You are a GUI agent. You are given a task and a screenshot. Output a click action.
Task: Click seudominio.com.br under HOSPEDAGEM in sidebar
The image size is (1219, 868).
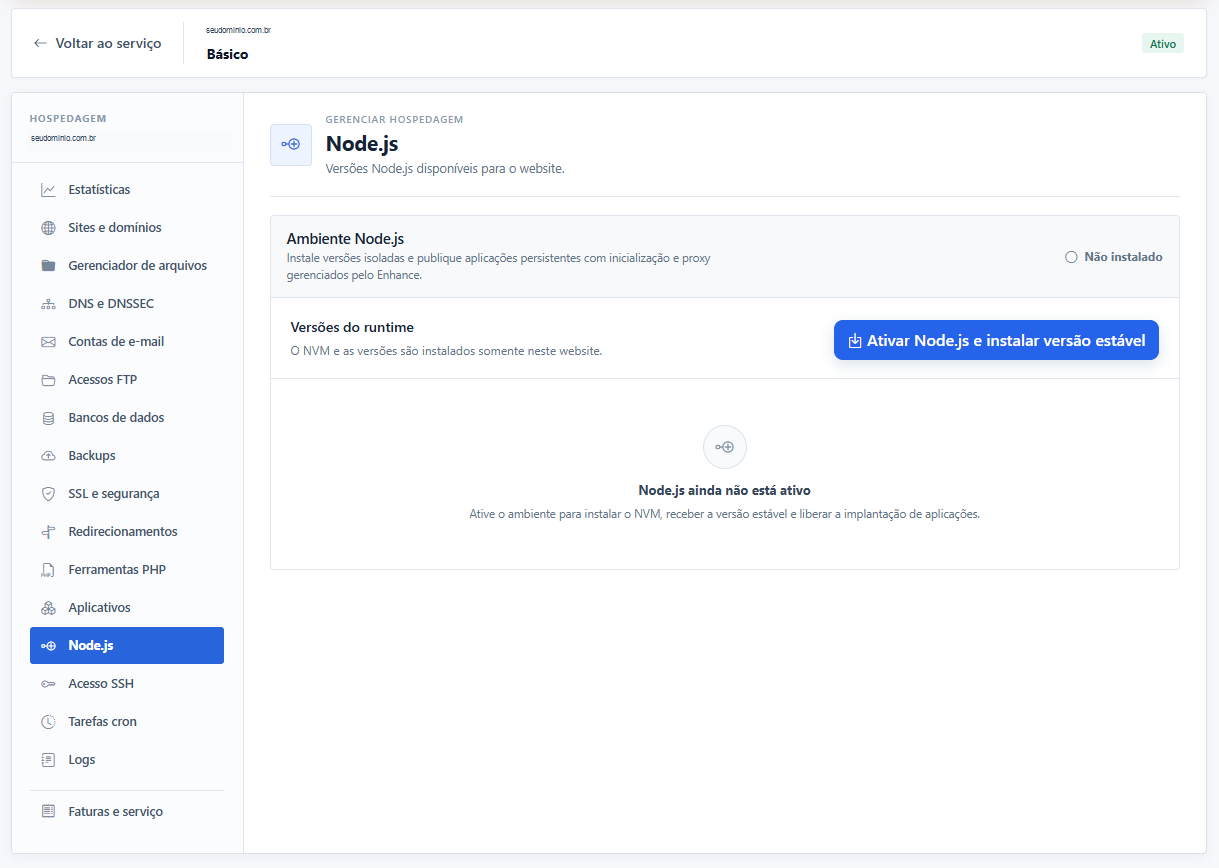(64, 138)
